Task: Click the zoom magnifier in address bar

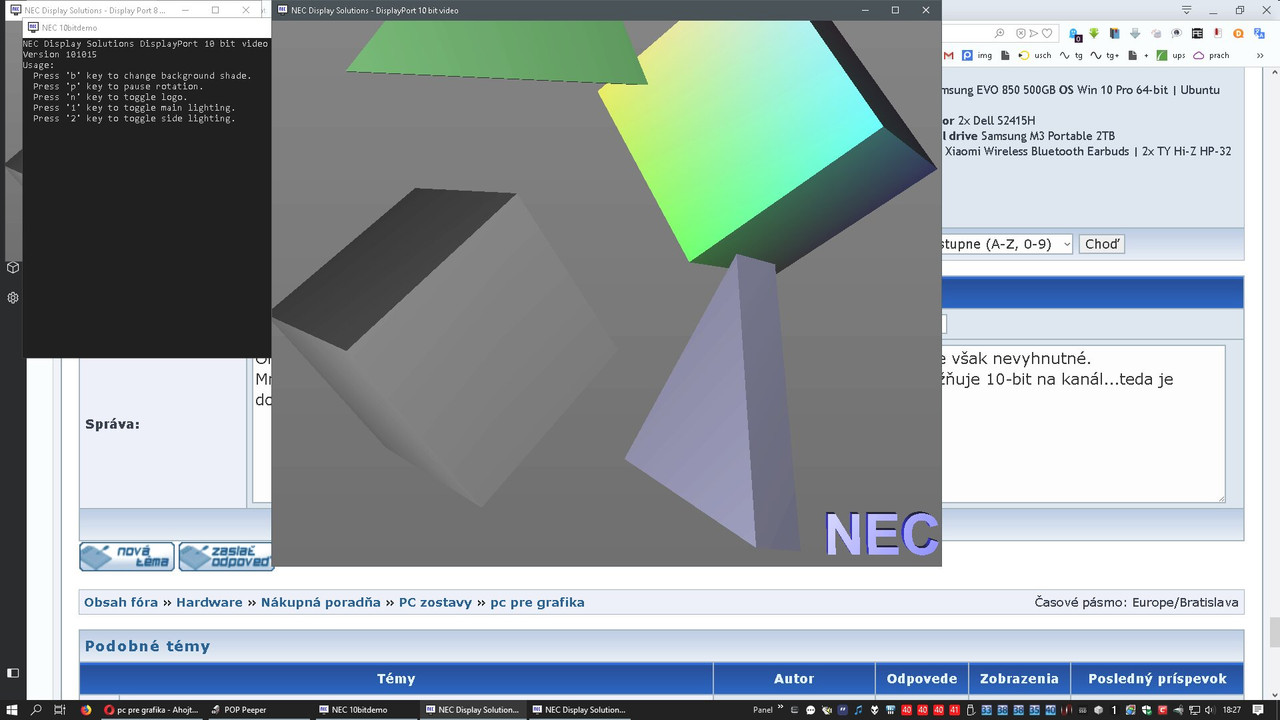Action: (x=999, y=33)
